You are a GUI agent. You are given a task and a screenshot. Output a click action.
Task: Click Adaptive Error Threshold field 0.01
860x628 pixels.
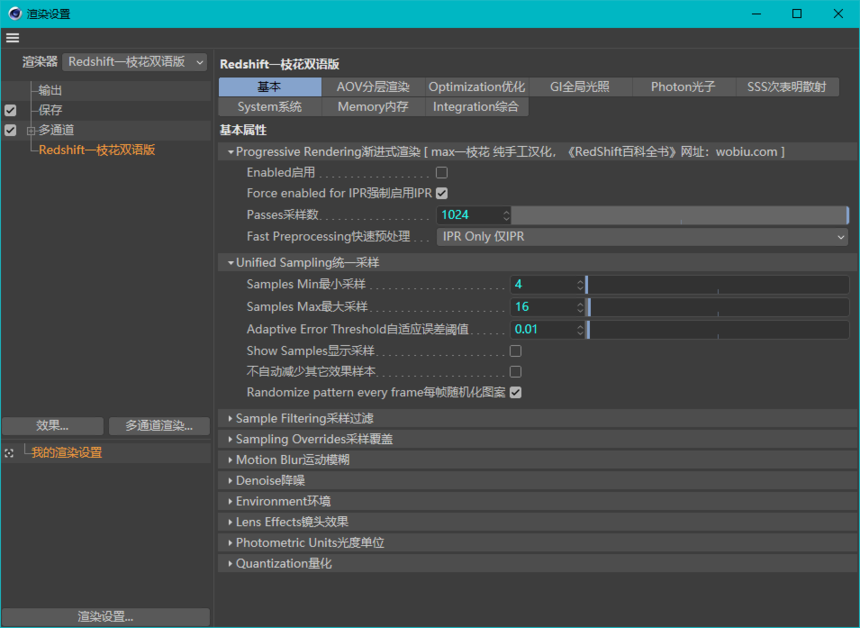click(543, 330)
